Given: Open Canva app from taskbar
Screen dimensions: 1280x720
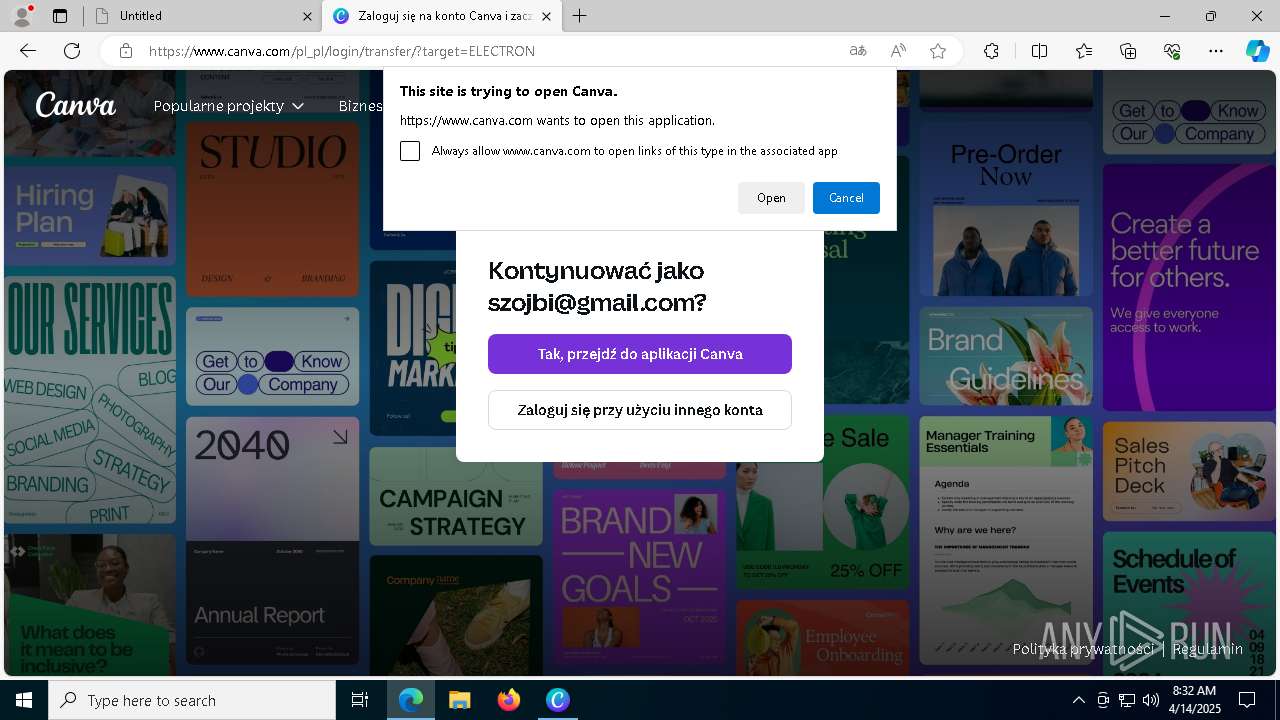Looking at the screenshot, I should click(558, 700).
